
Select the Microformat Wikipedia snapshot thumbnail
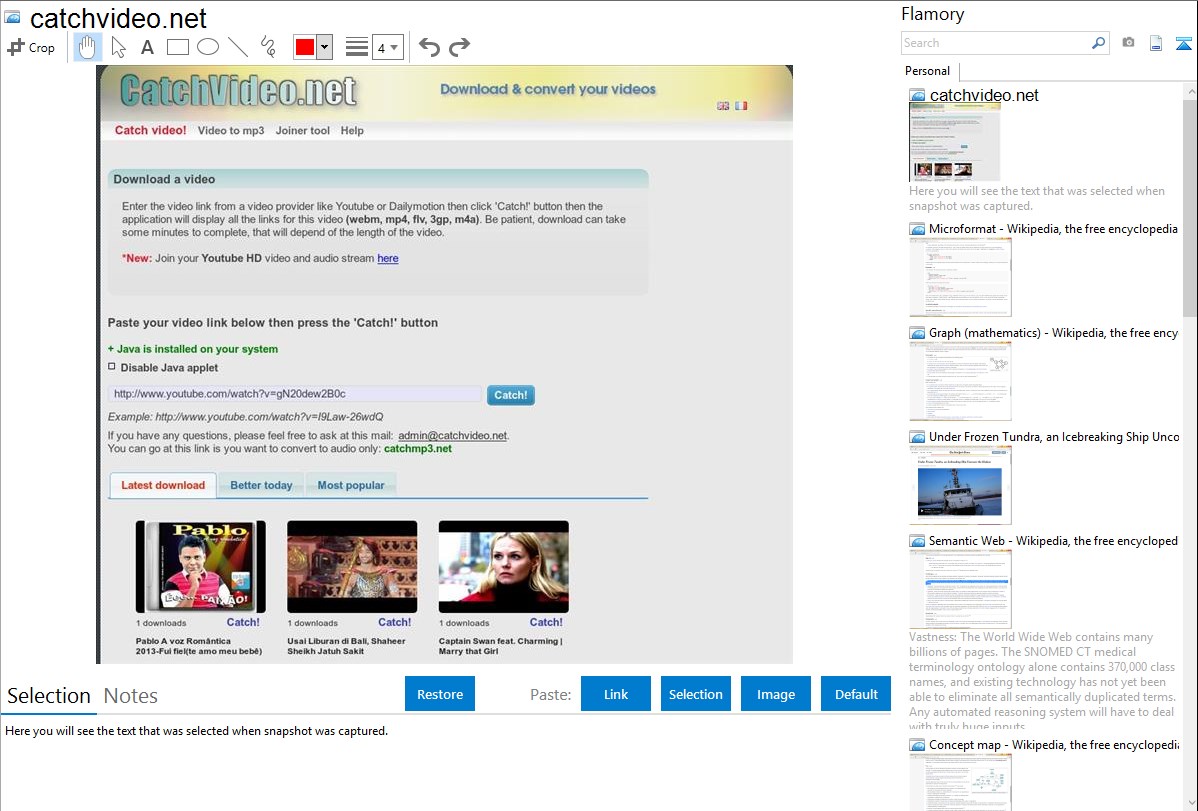[960, 277]
